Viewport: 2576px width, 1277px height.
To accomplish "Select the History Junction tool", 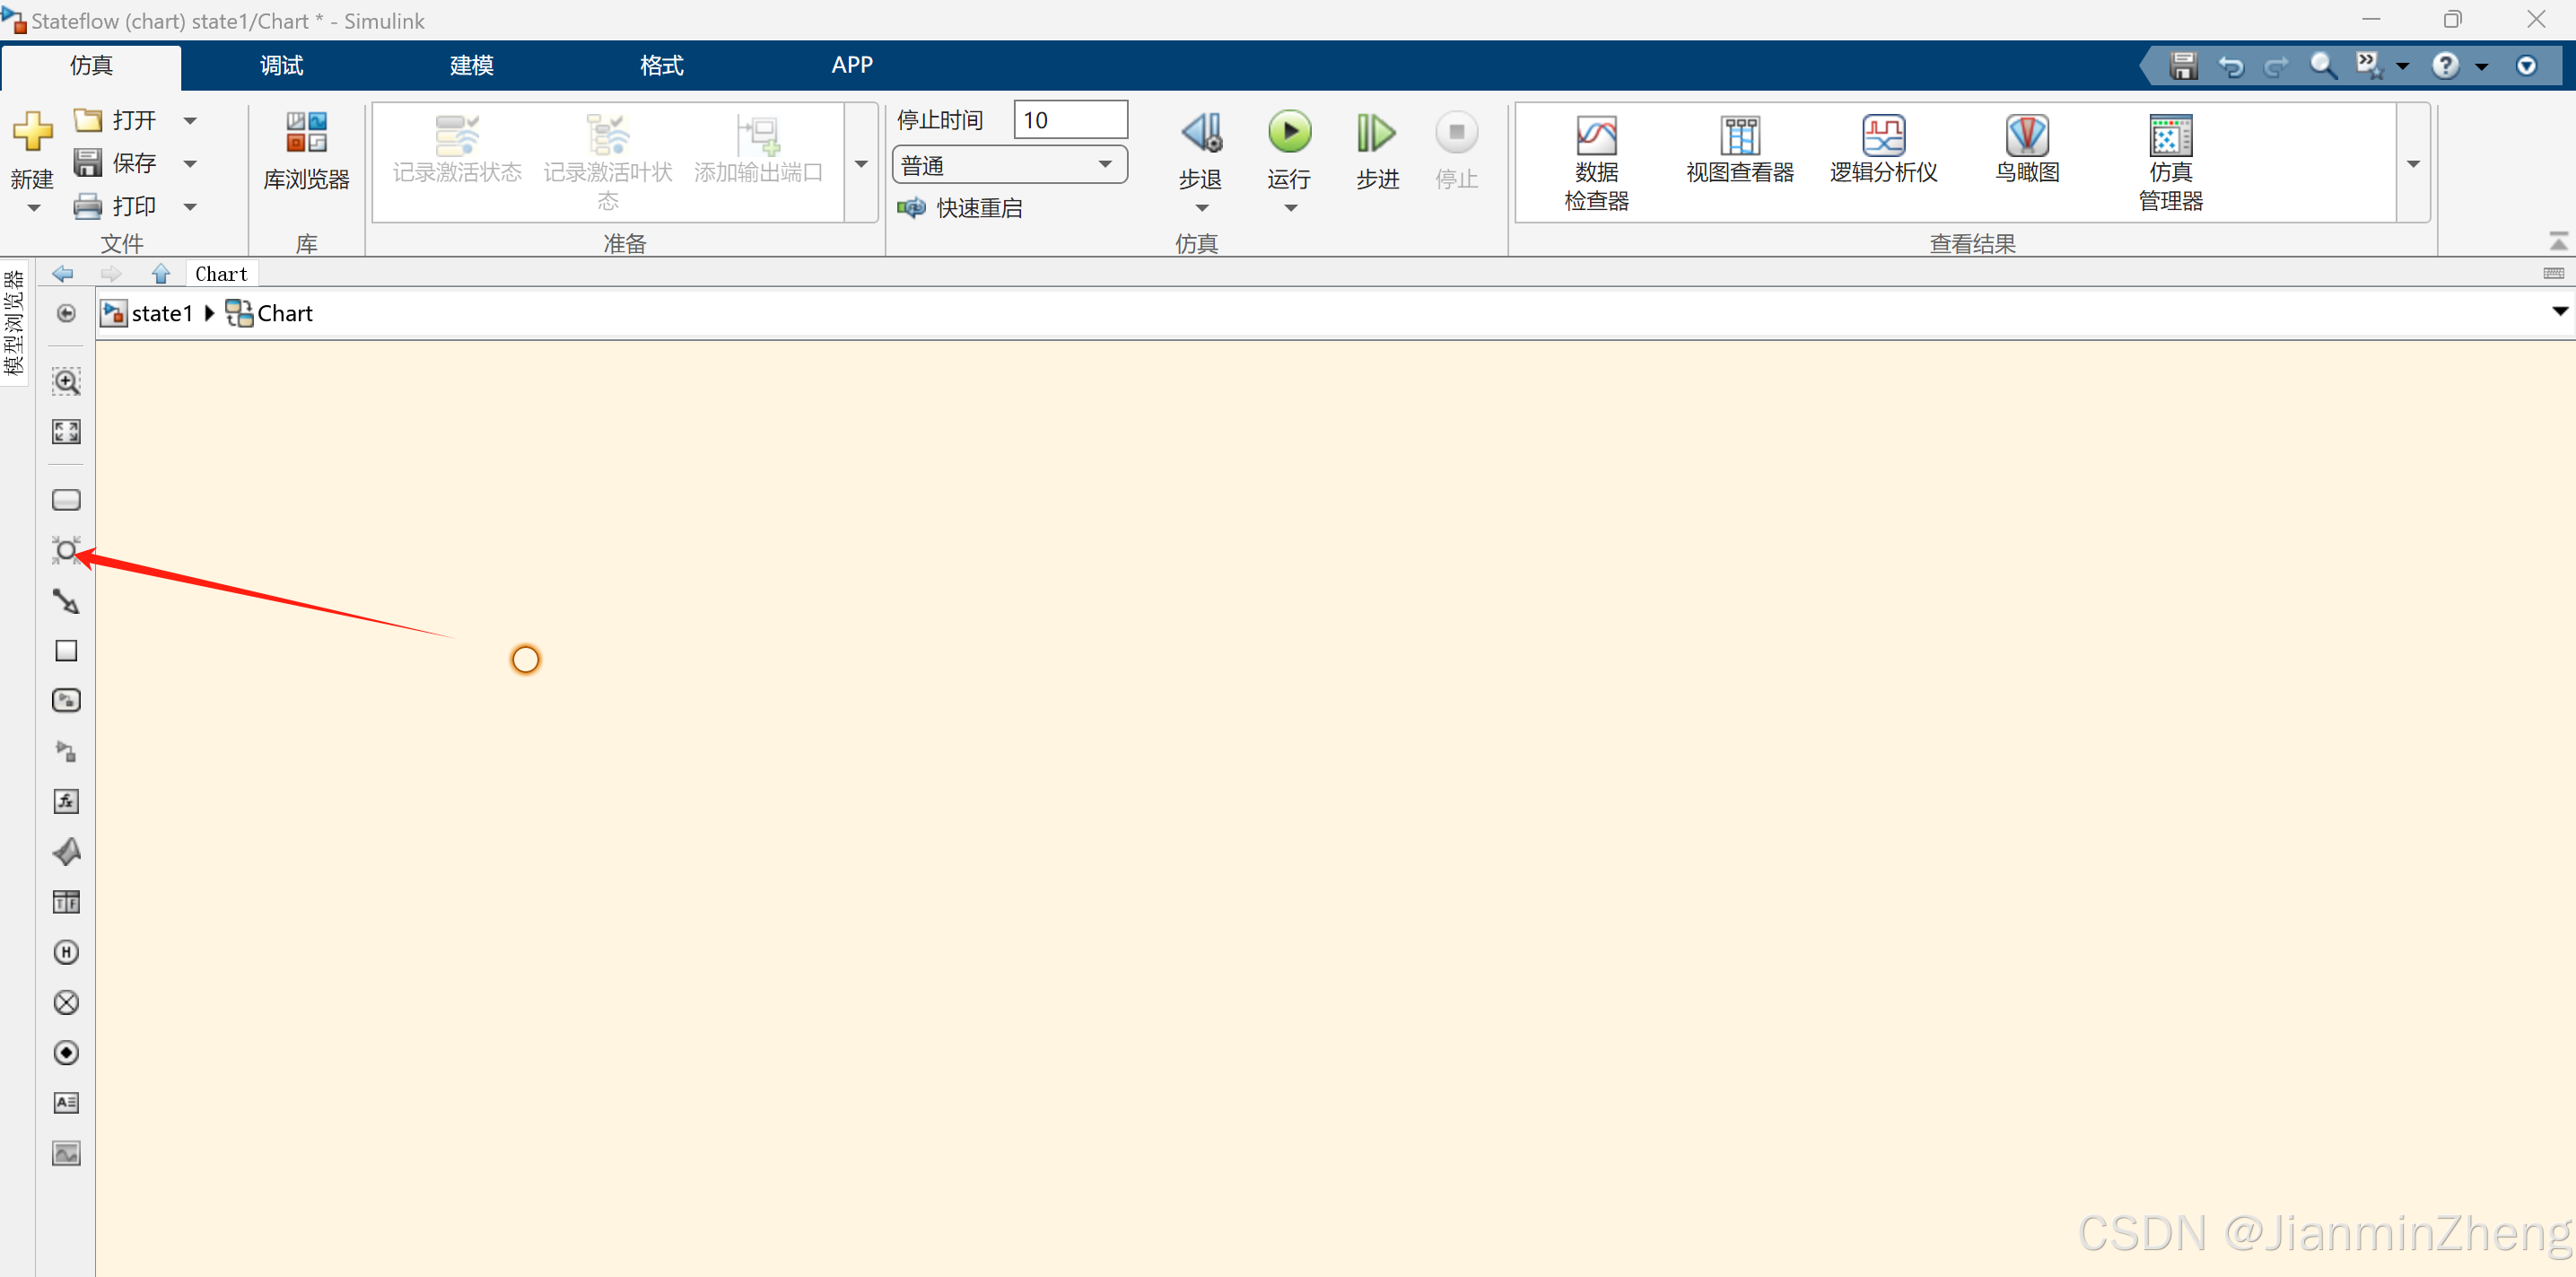I will [66, 952].
